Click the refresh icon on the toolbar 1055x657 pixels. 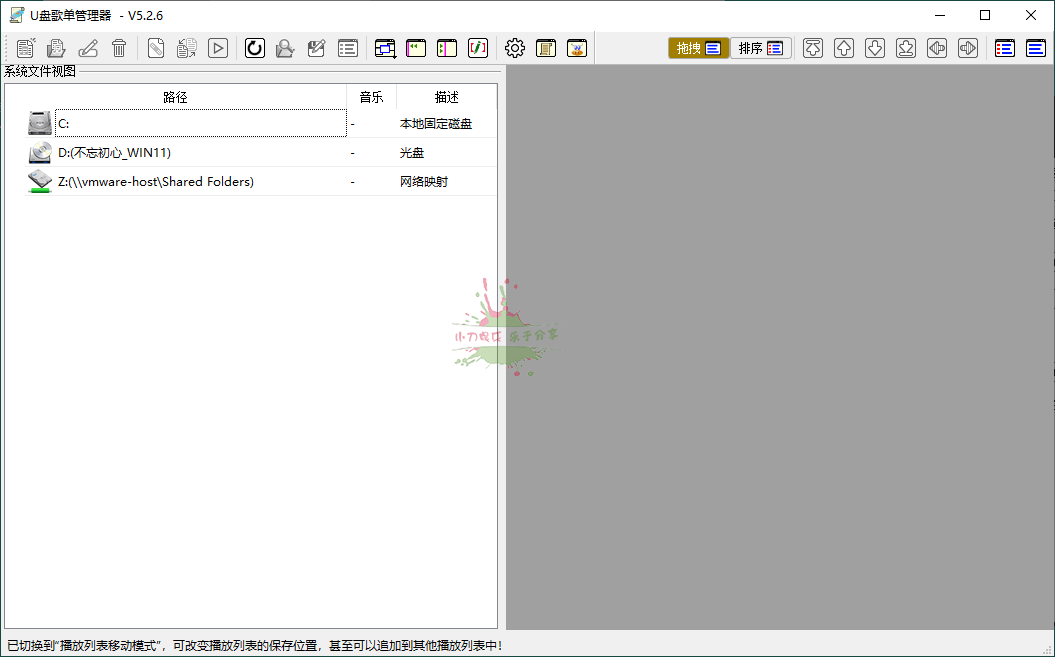click(254, 48)
